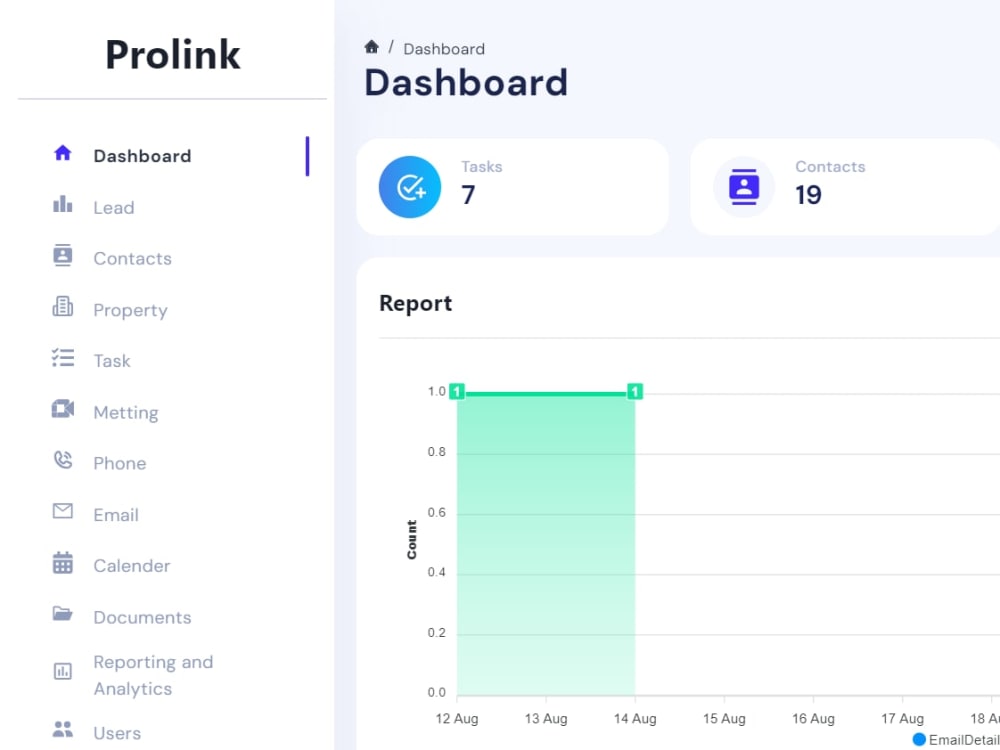Click the Dashboard home icon in sidebar
1000x750 pixels.
62,153
